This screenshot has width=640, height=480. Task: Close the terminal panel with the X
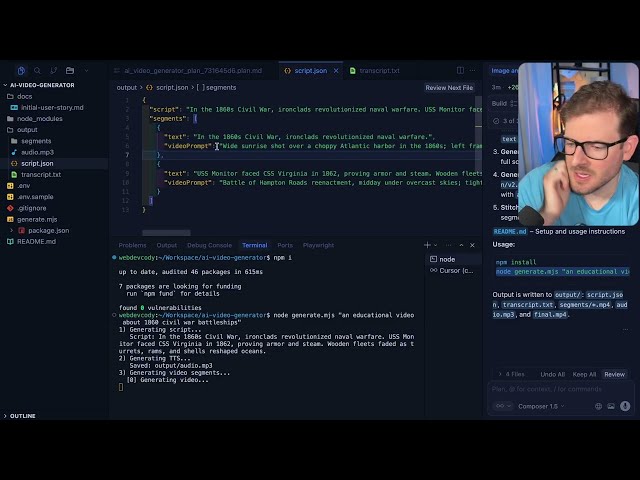[x=472, y=245]
